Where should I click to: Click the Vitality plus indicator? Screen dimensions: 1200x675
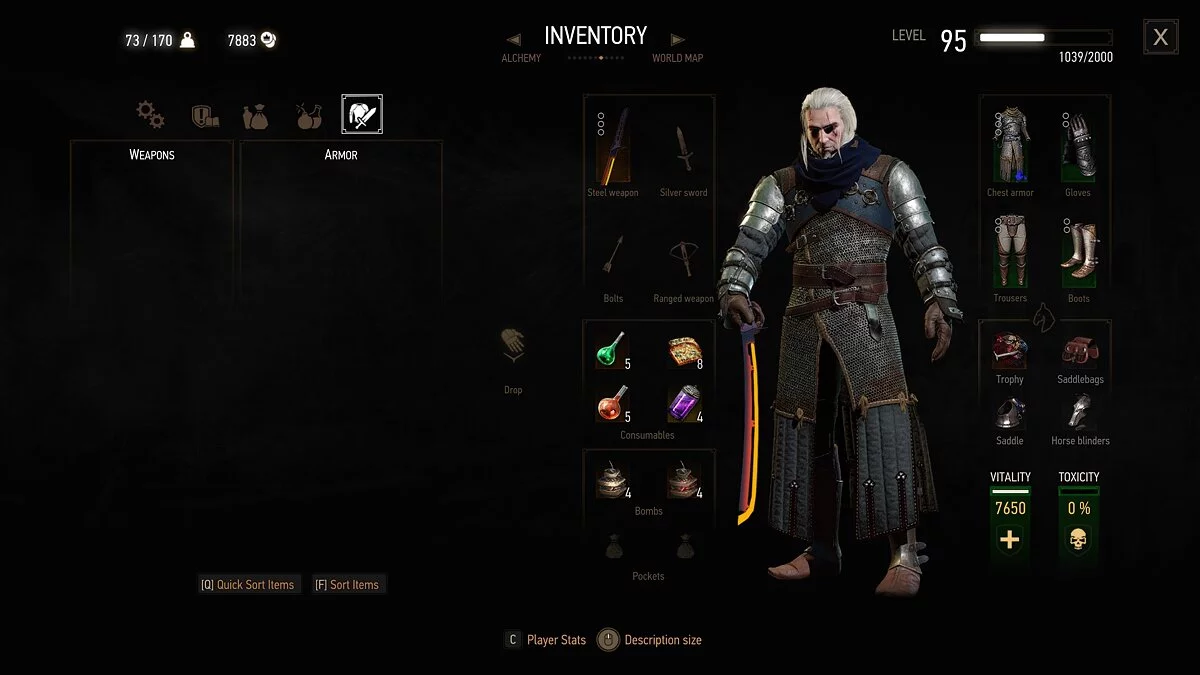click(1010, 541)
